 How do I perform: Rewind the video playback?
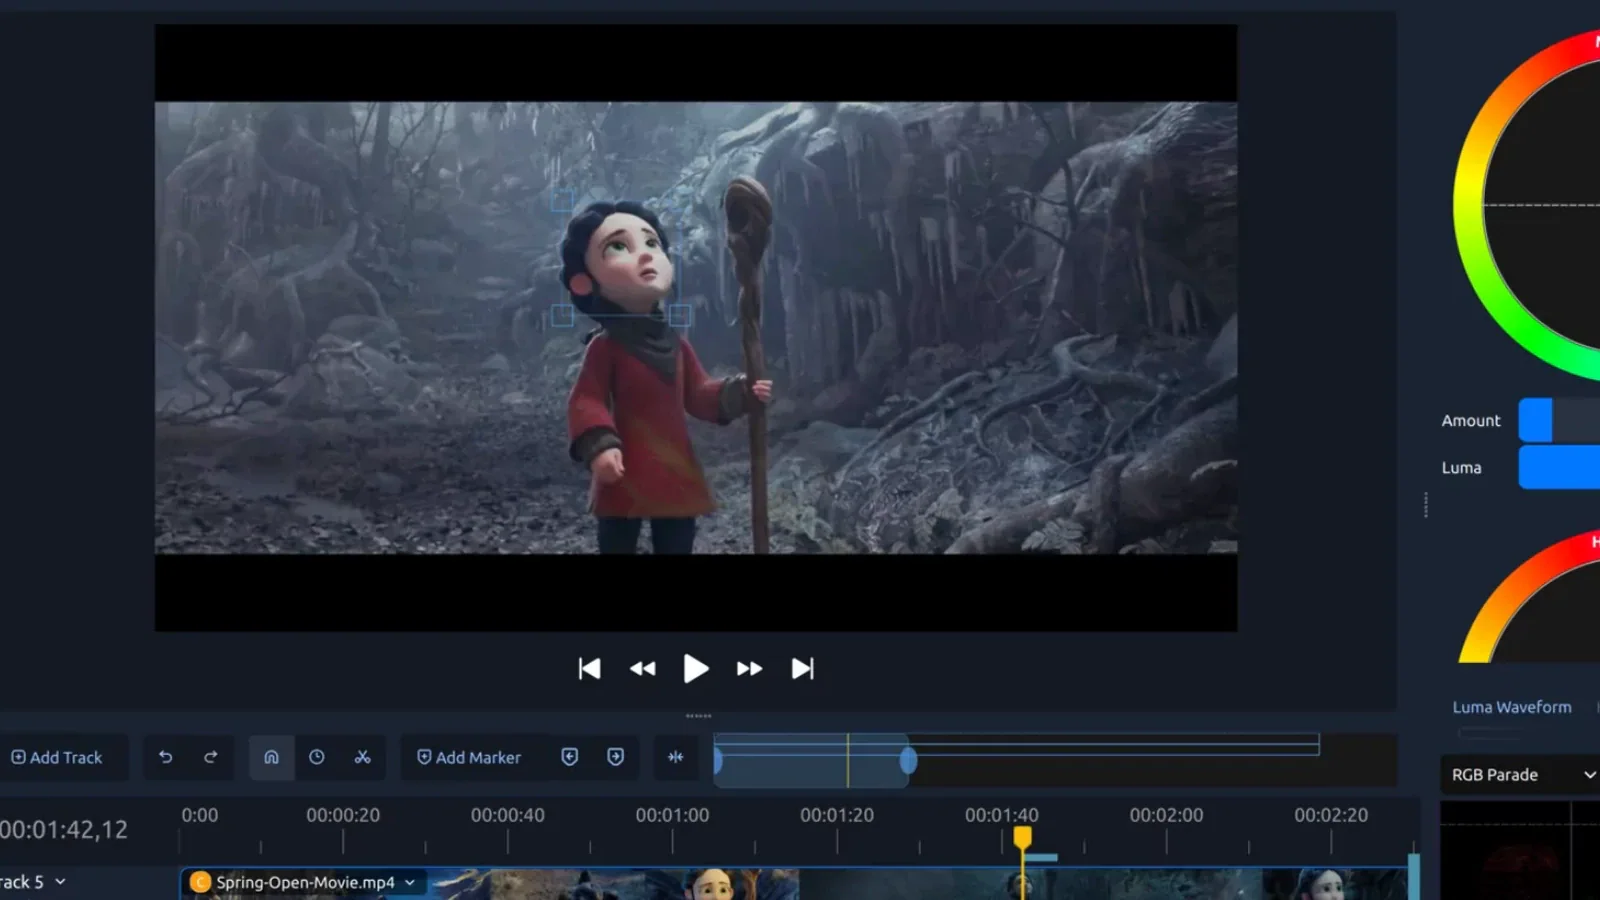[x=643, y=668]
